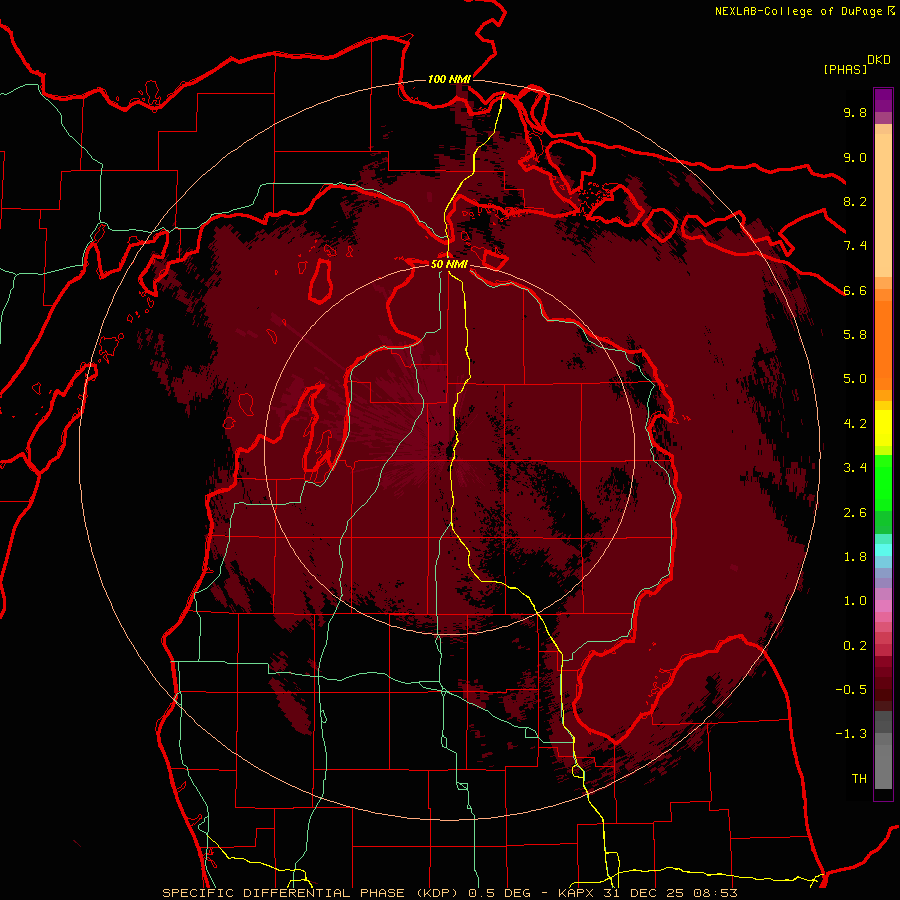The width and height of the screenshot is (900, 900).
Task: Click the TH label on the legend
Action: (x=859, y=779)
